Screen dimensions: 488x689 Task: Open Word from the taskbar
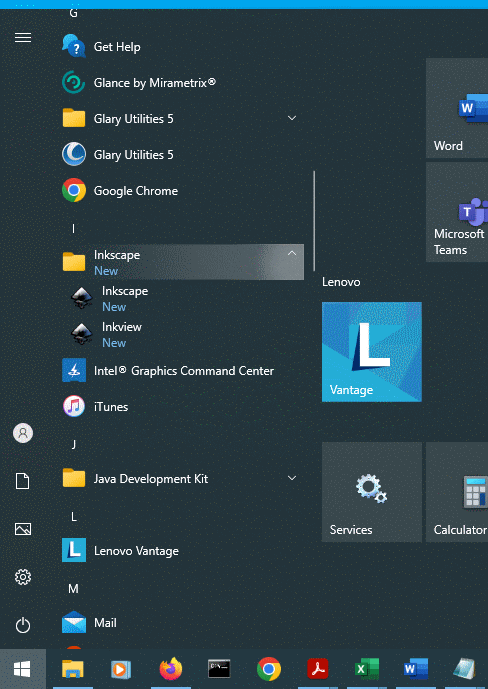[x=416, y=669]
